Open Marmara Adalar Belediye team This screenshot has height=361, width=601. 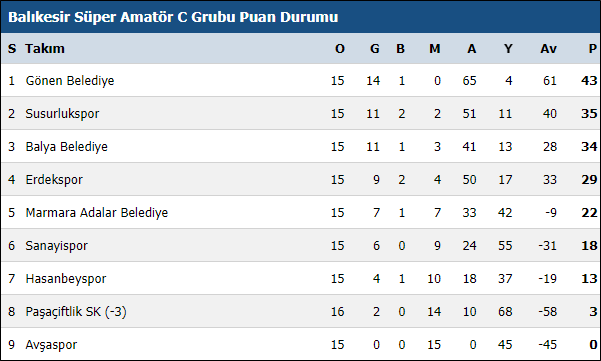97,213
